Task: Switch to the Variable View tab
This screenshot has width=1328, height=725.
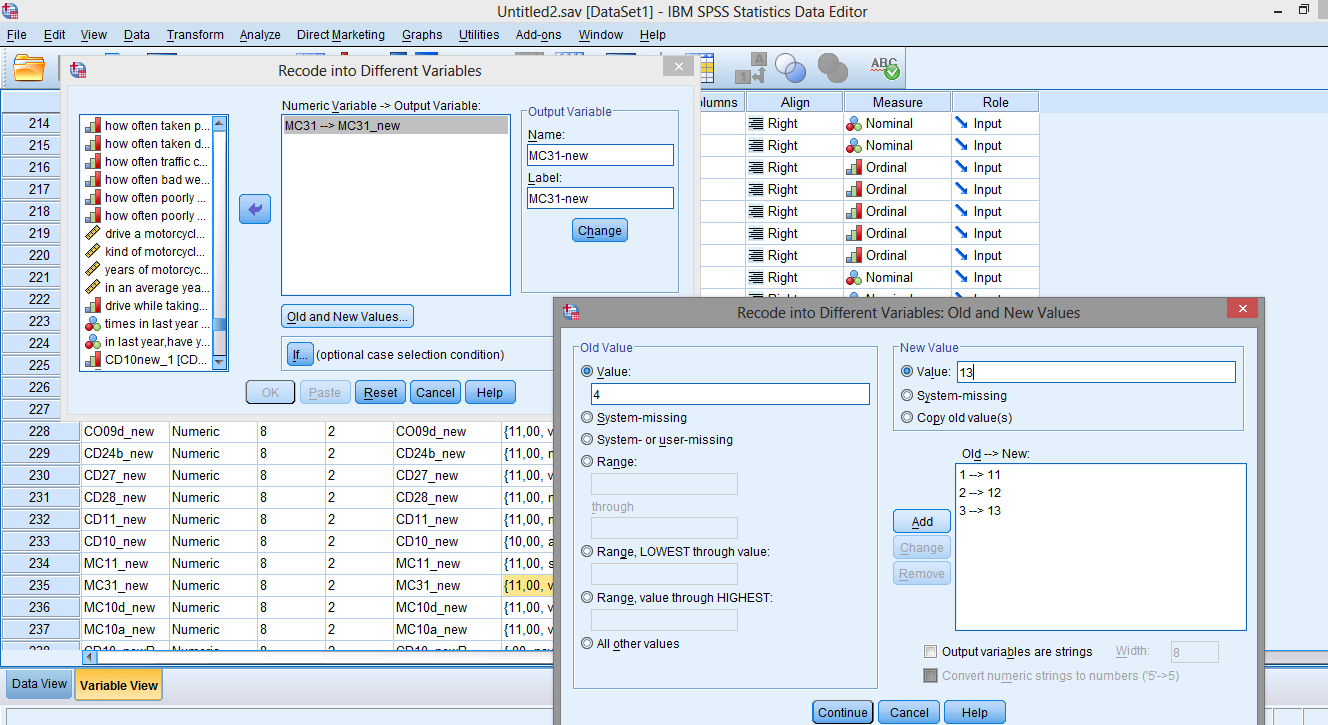Action: click(118, 685)
